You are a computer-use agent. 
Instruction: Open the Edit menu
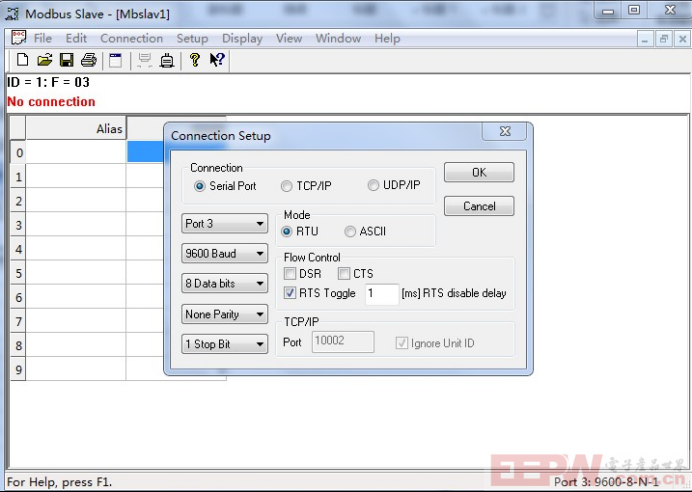tap(76, 38)
